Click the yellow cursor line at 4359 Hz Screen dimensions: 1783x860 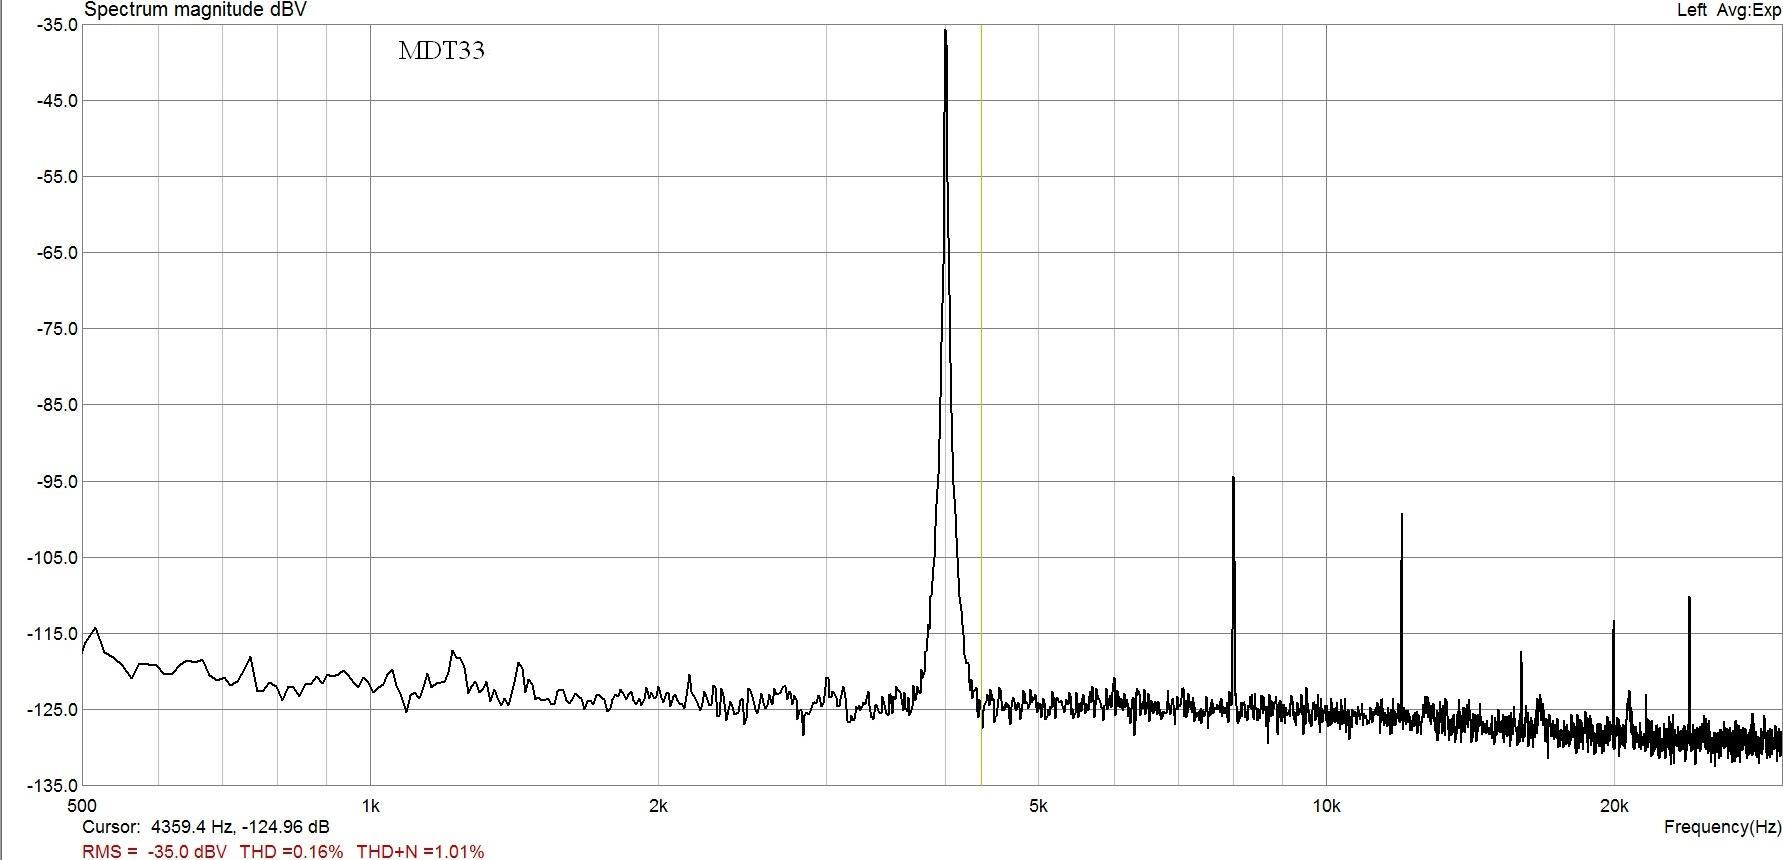981,404
